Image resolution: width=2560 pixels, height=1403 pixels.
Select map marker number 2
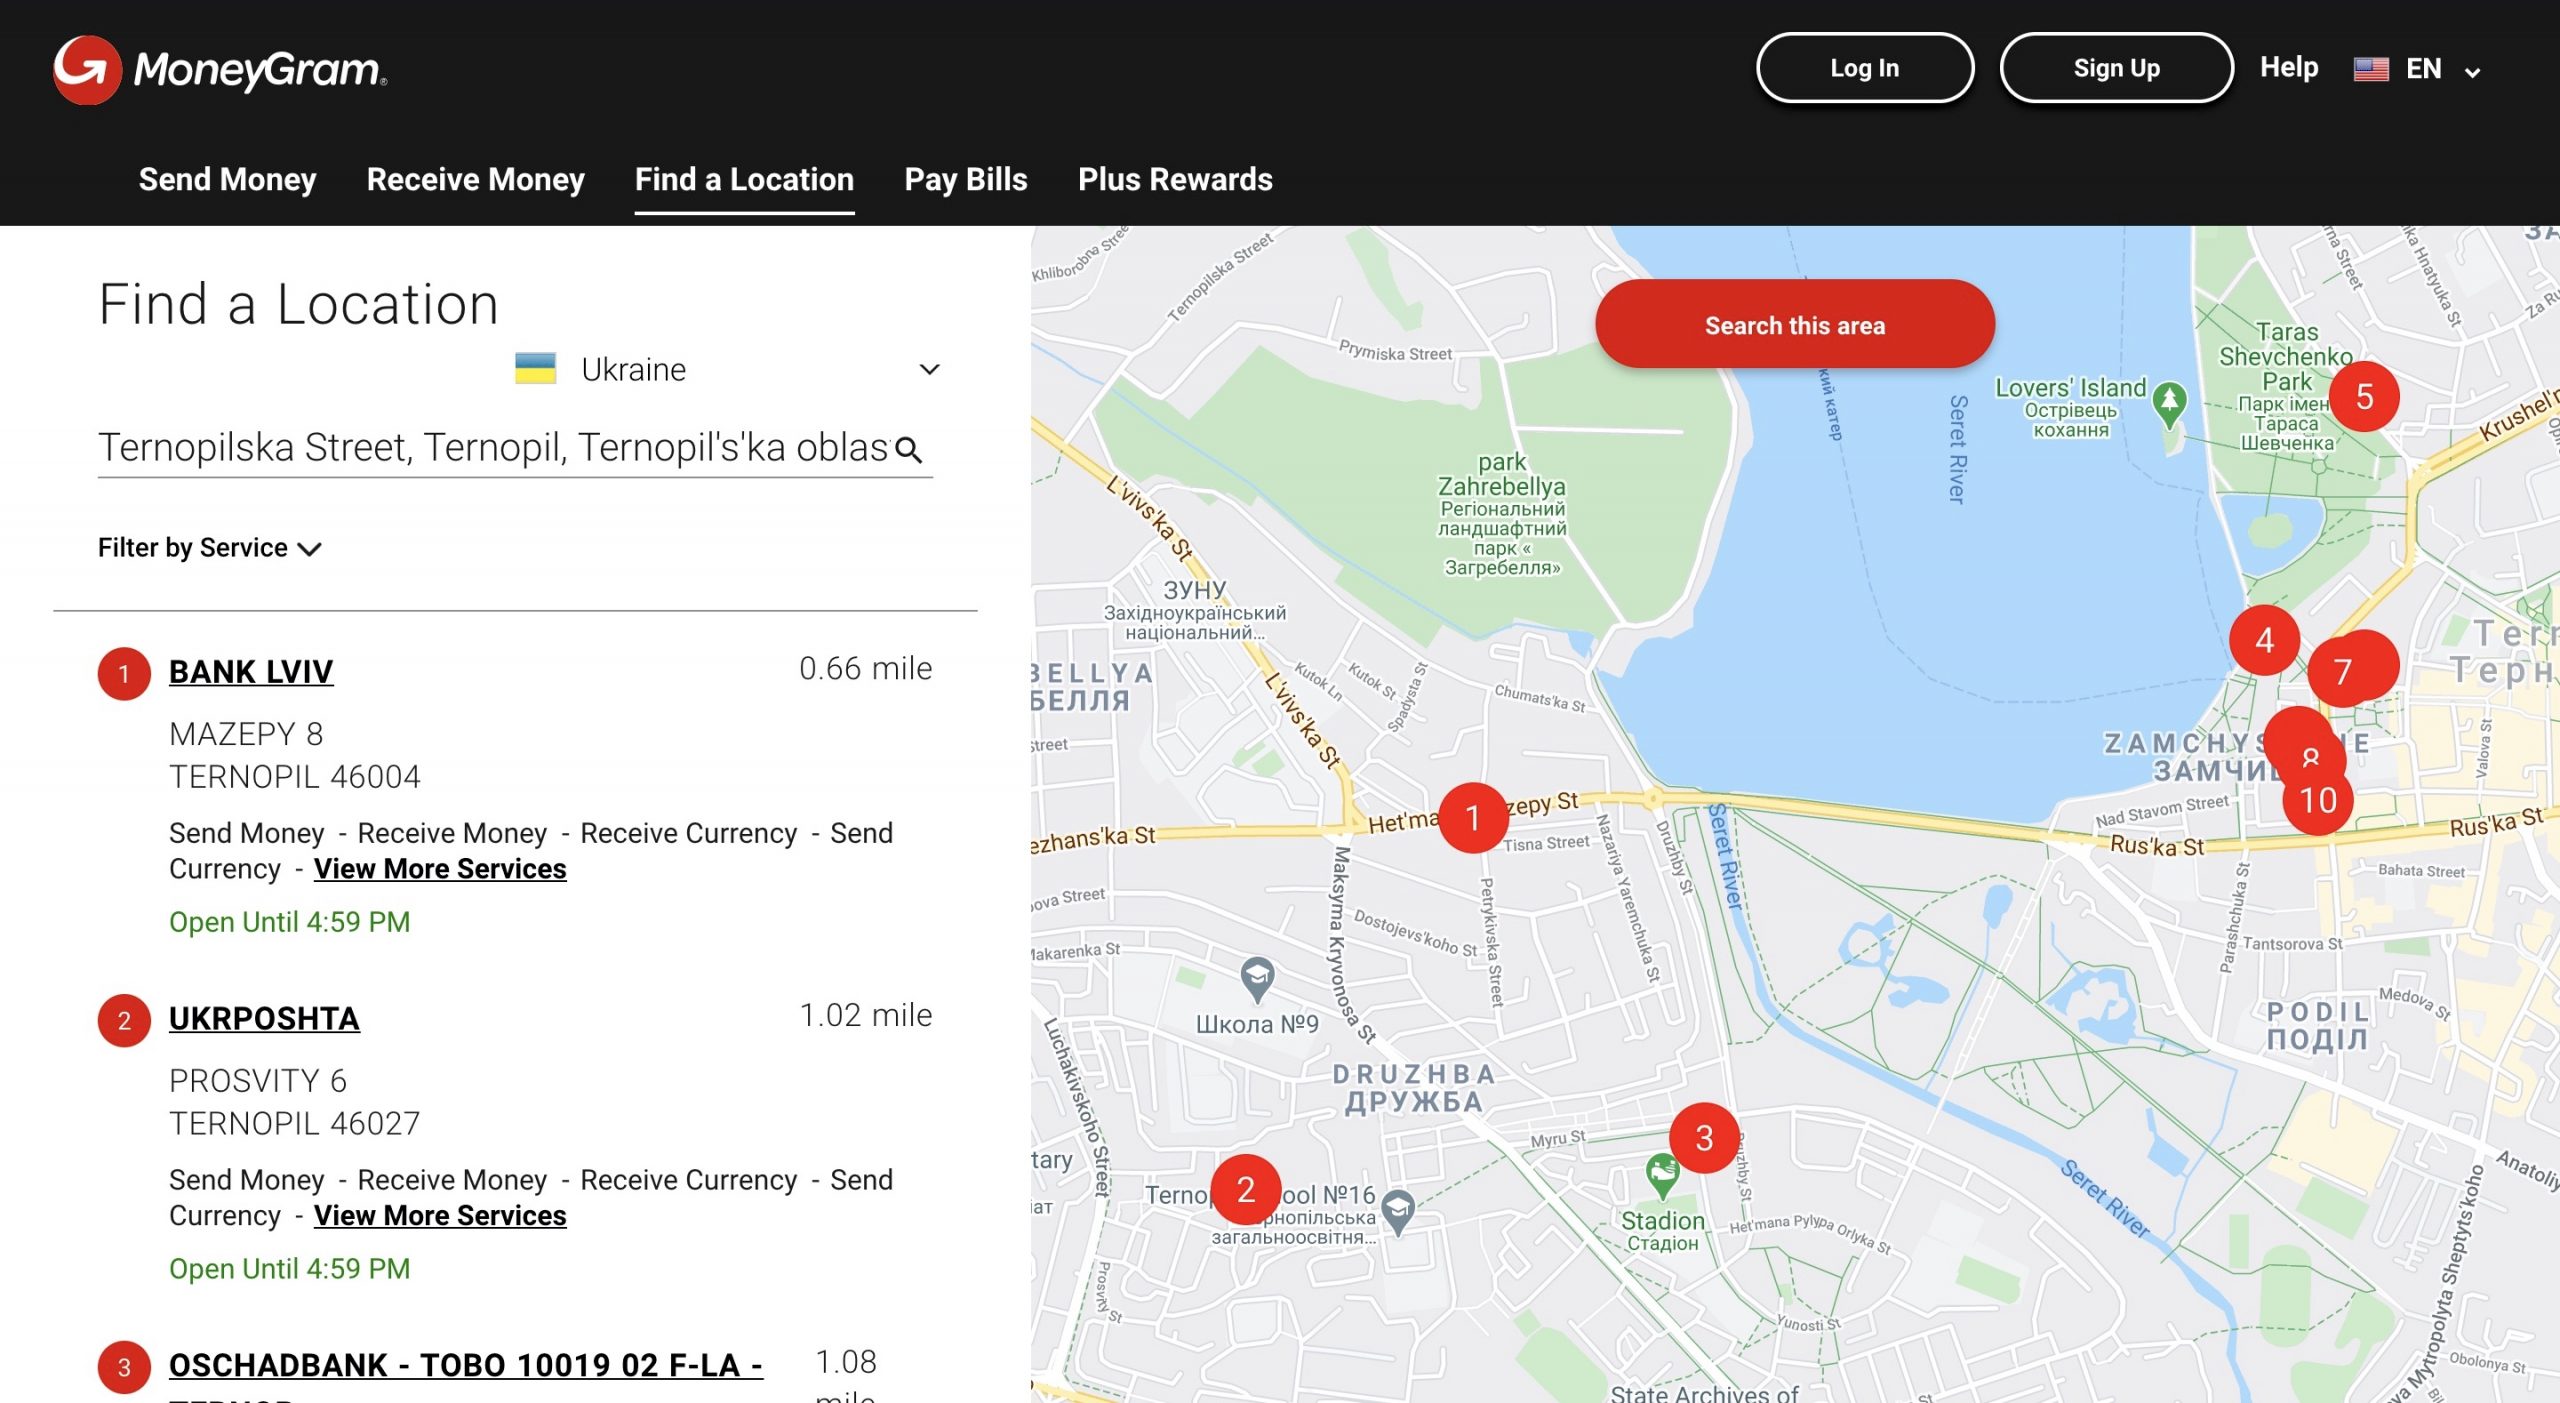1245,1190
